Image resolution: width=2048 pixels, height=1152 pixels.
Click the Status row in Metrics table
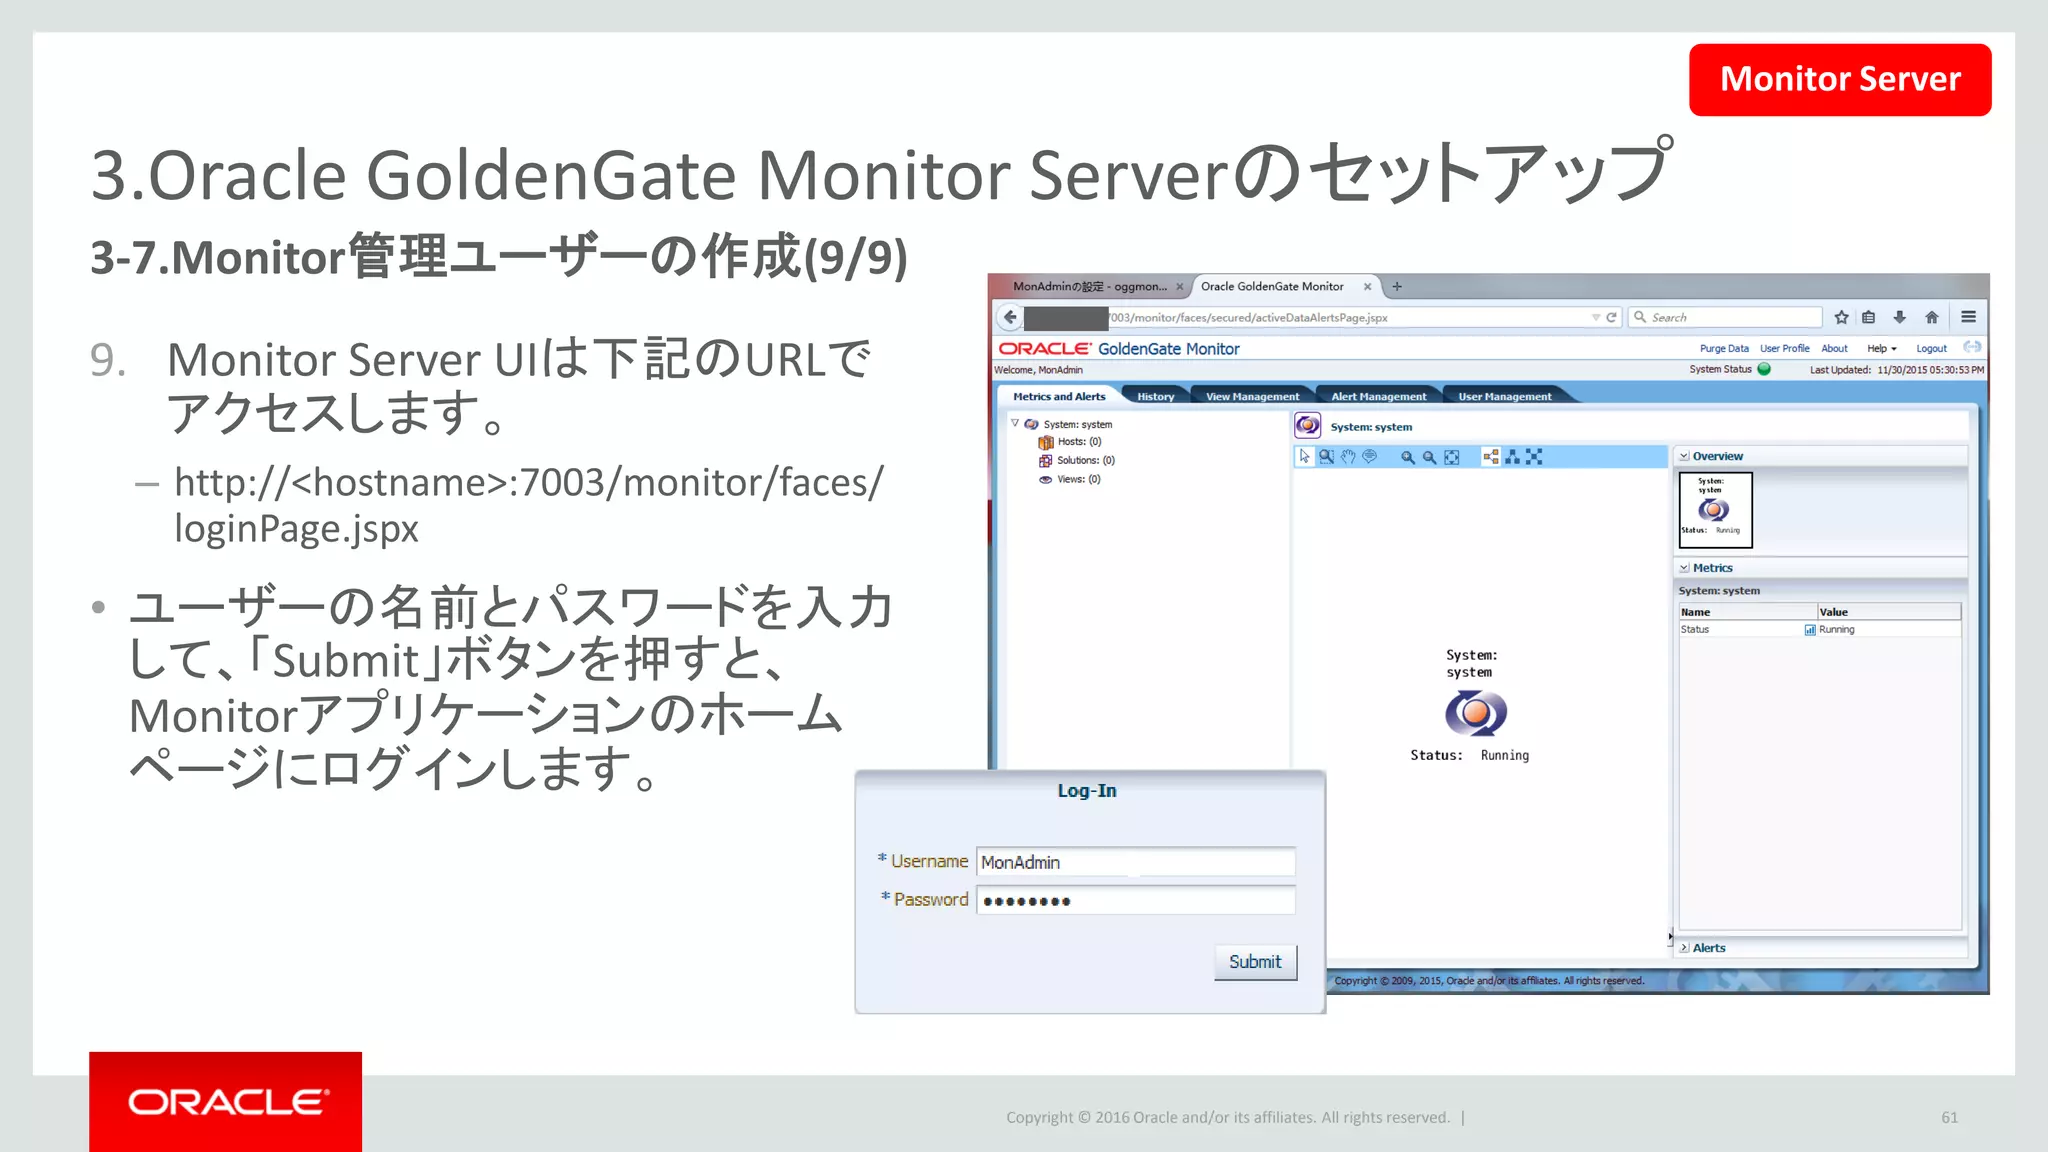point(1819,630)
